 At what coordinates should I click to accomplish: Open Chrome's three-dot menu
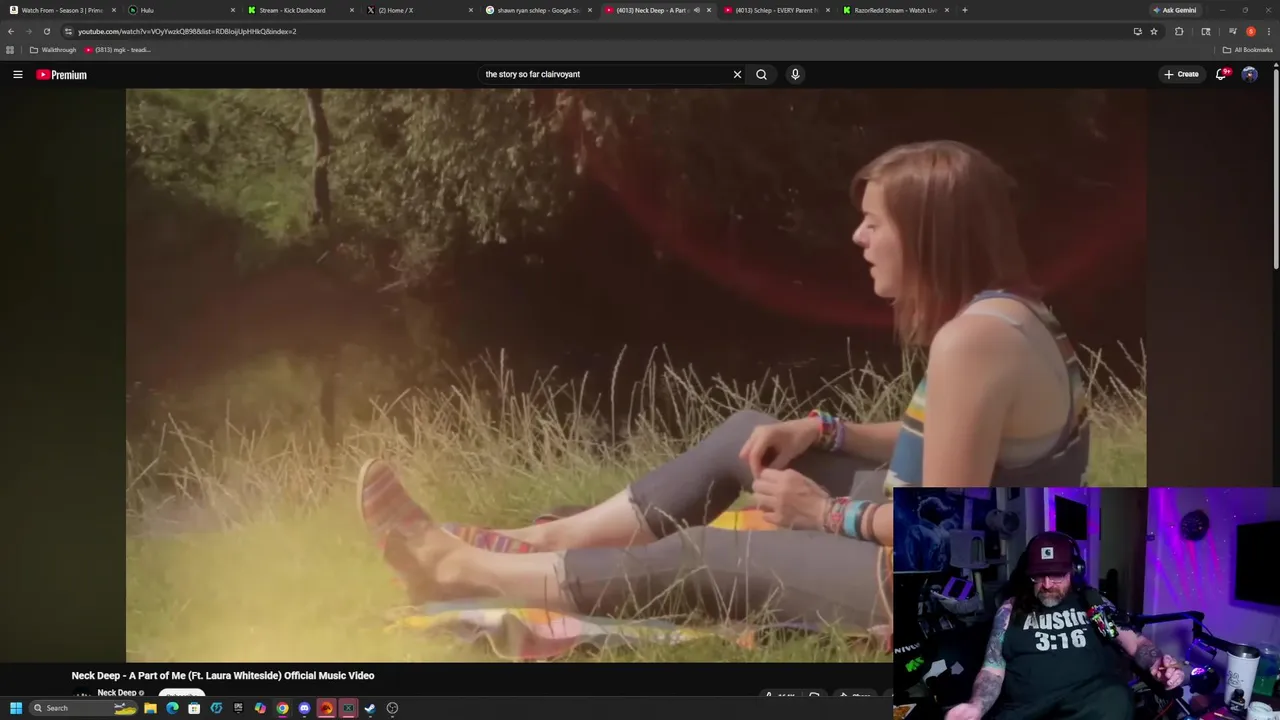pyautogui.click(x=1268, y=31)
